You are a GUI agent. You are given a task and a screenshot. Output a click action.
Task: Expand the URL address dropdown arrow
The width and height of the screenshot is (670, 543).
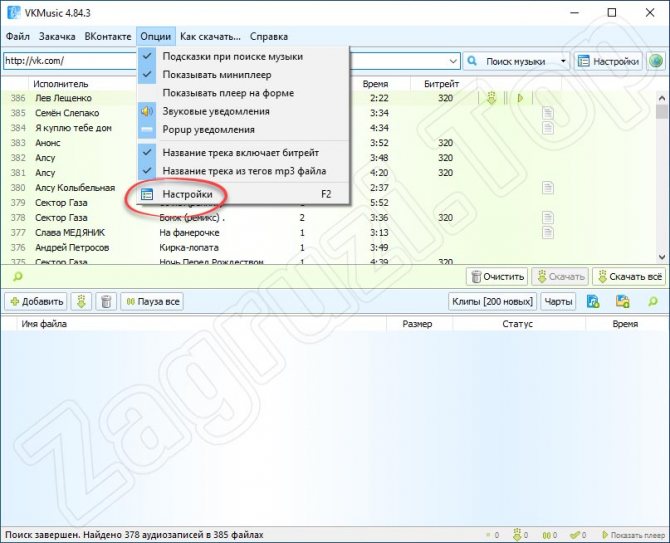point(453,62)
